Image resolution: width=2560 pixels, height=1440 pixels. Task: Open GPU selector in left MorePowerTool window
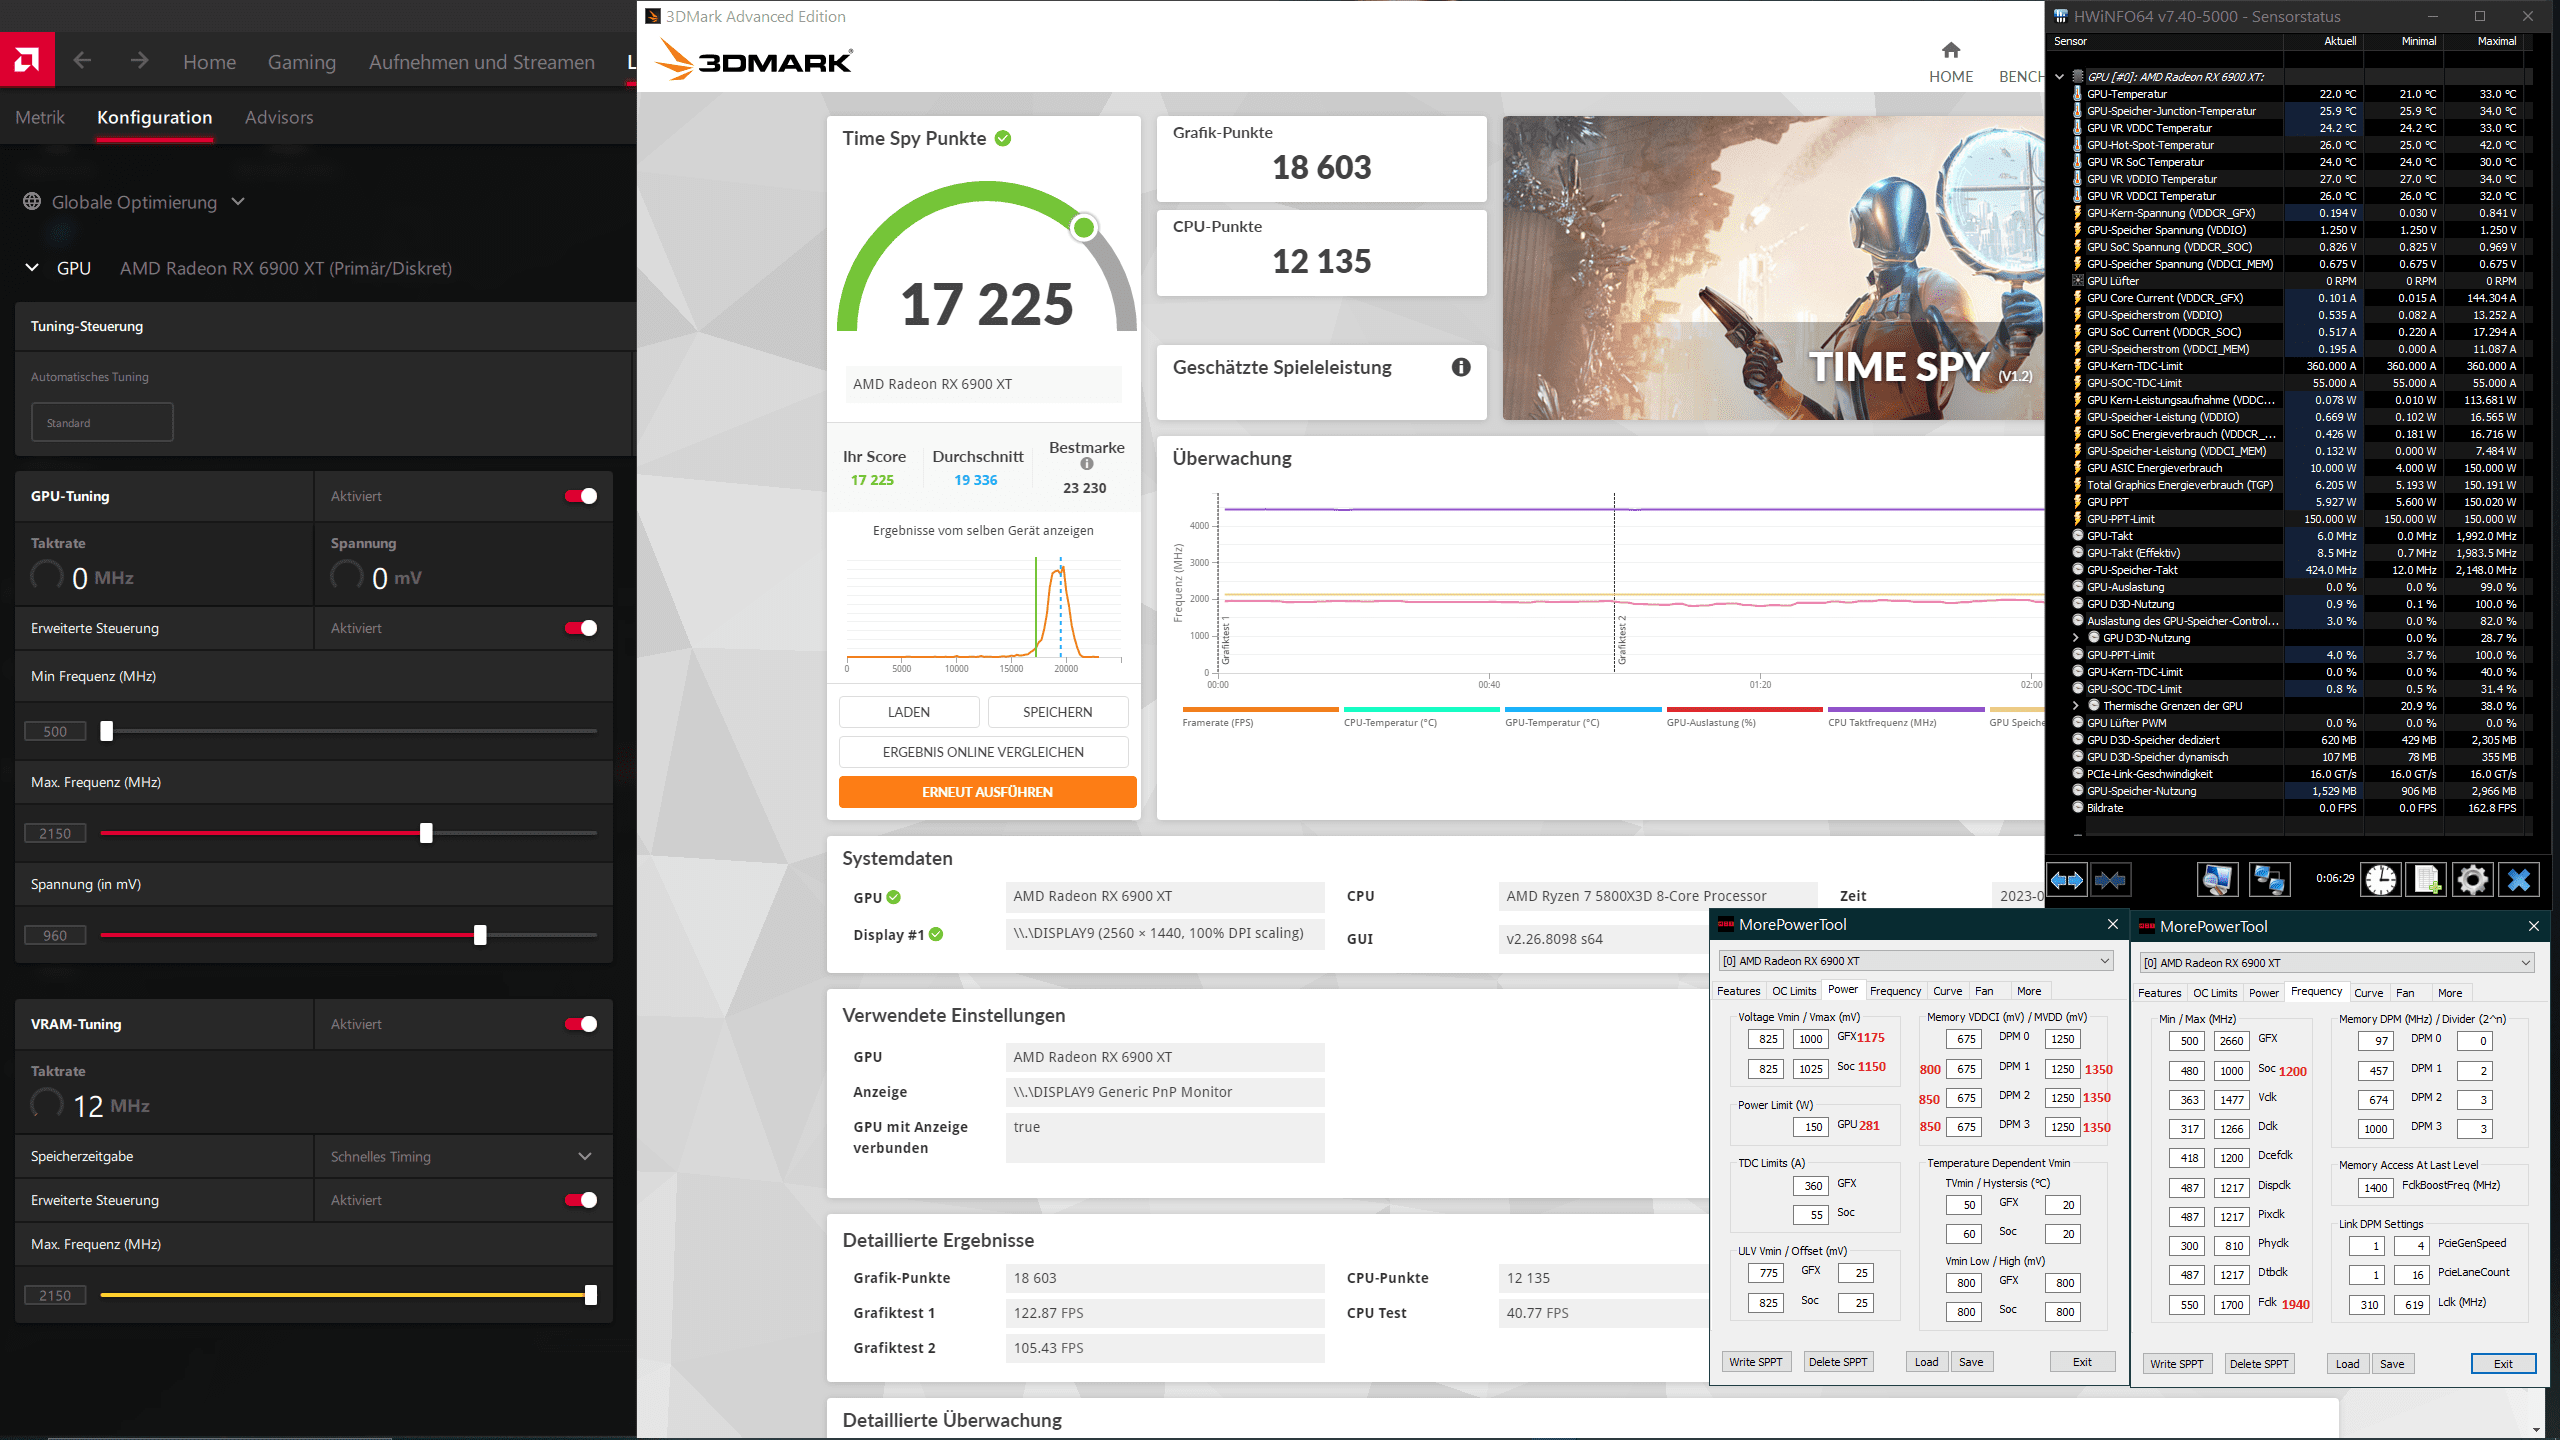[1915, 961]
